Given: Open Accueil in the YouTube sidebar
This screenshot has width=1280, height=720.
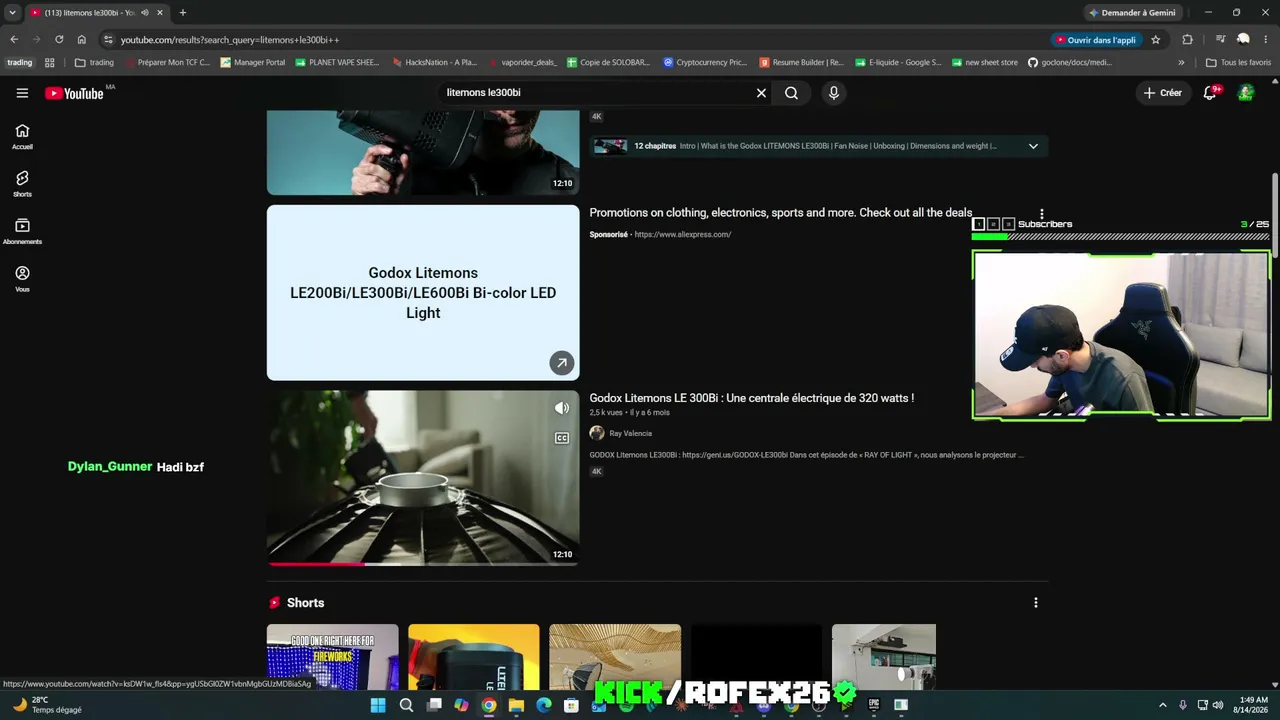Looking at the screenshot, I should tap(22, 136).
